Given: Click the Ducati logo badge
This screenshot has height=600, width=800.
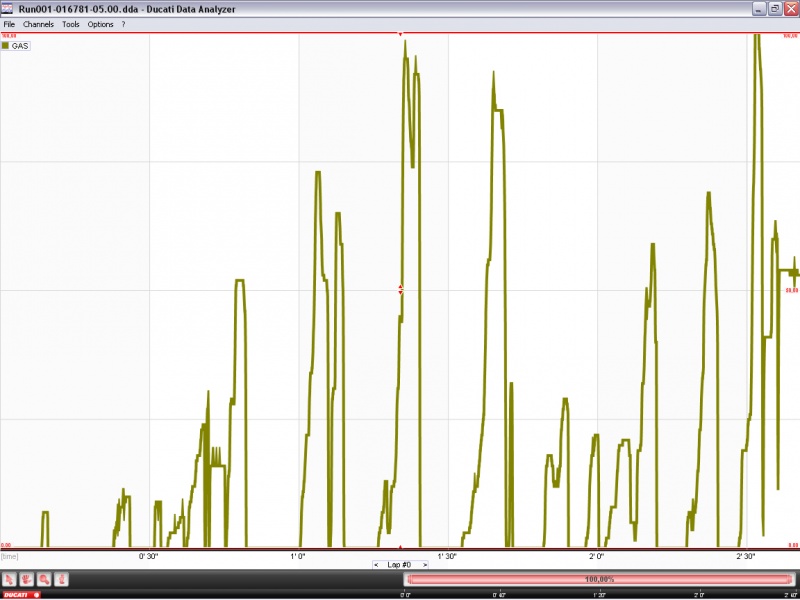Looking at the screenshot, I should click(20, 595).
